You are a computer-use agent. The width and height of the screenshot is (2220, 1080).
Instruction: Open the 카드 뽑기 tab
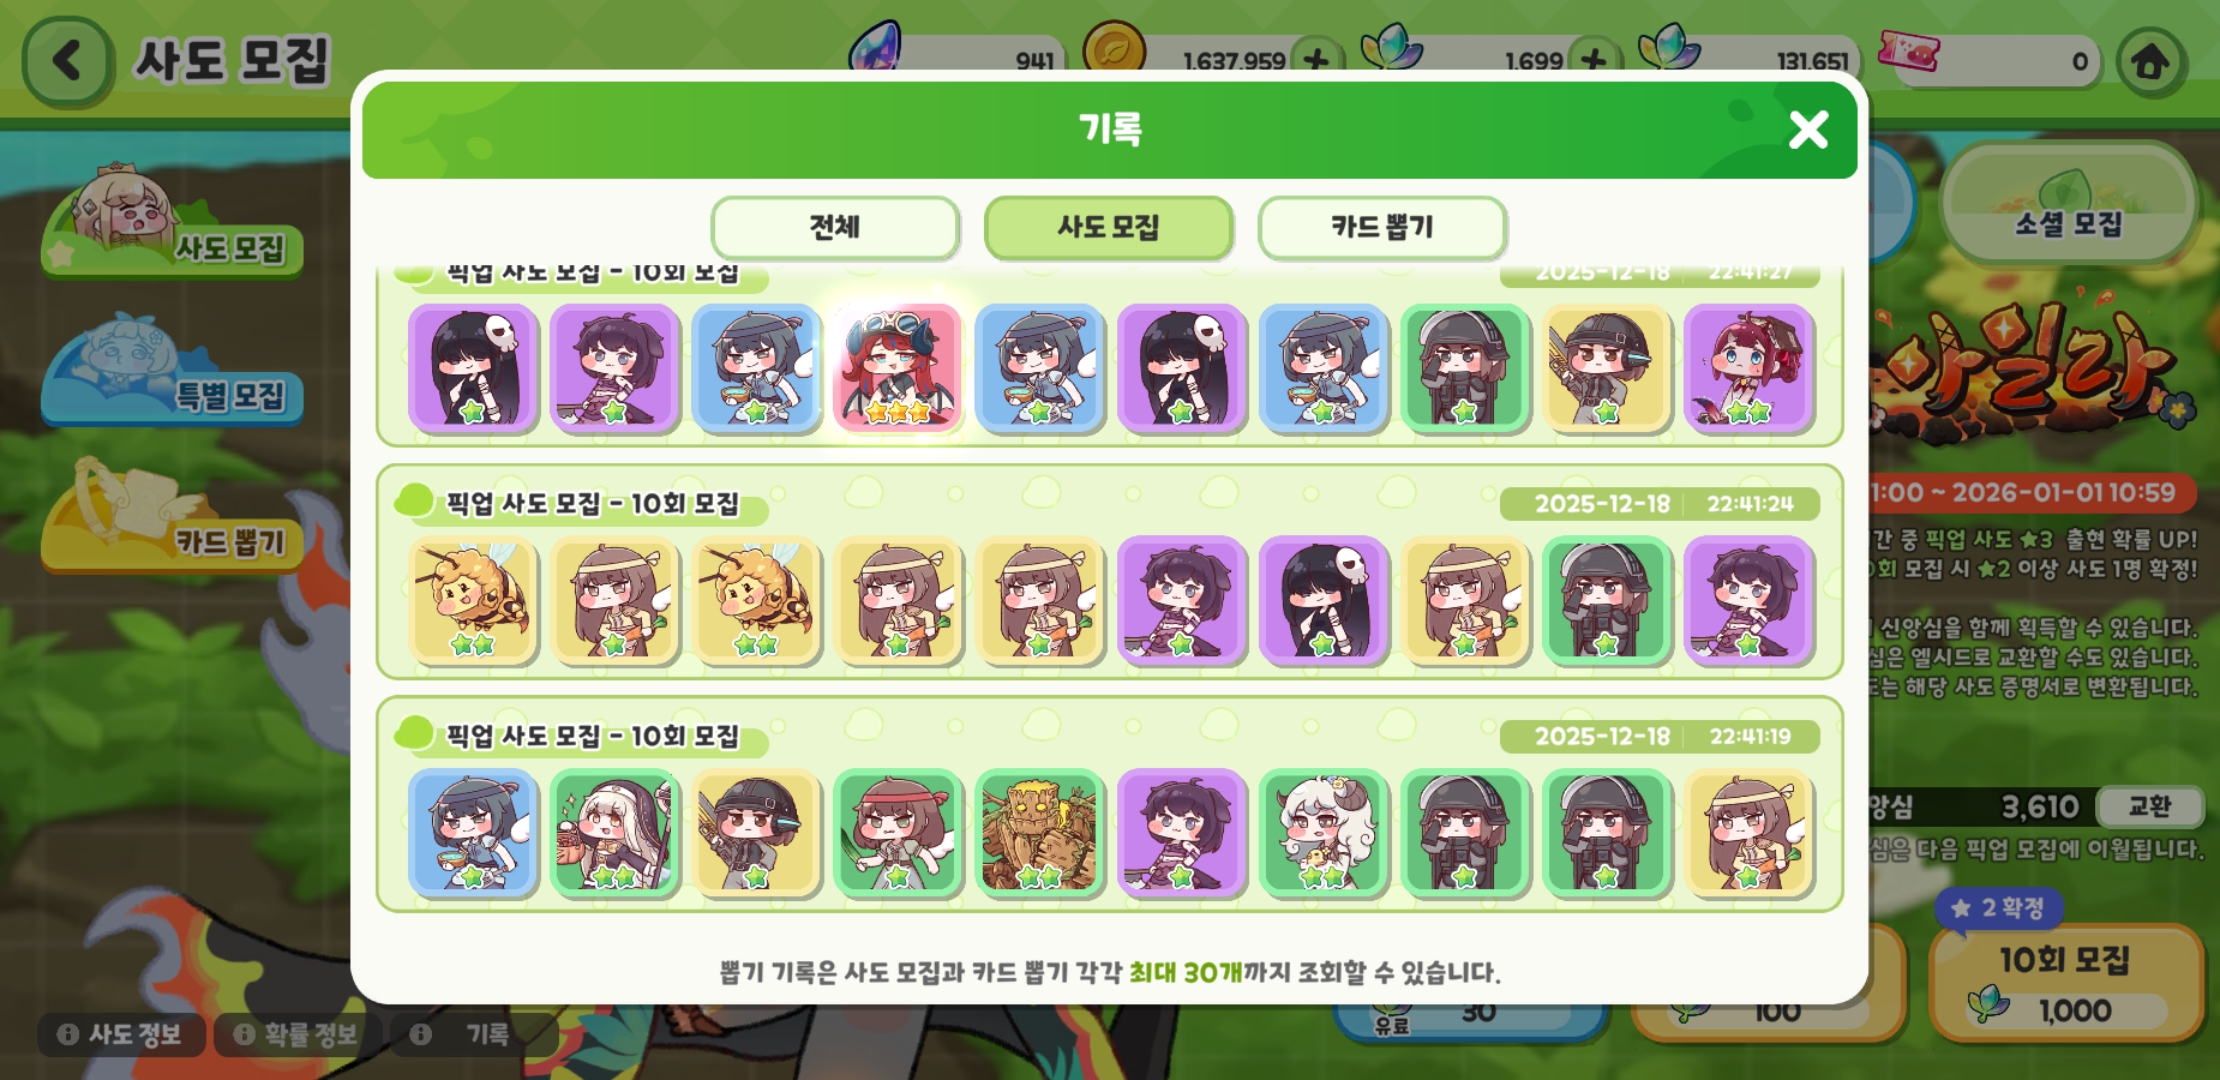tap(1382, 228)
